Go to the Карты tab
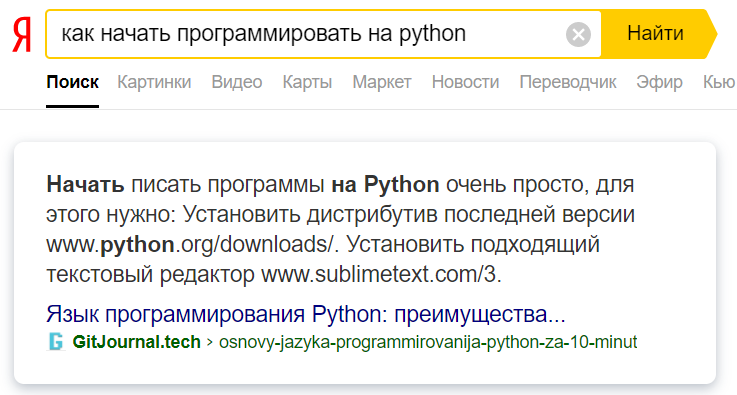 click(307, 82)
